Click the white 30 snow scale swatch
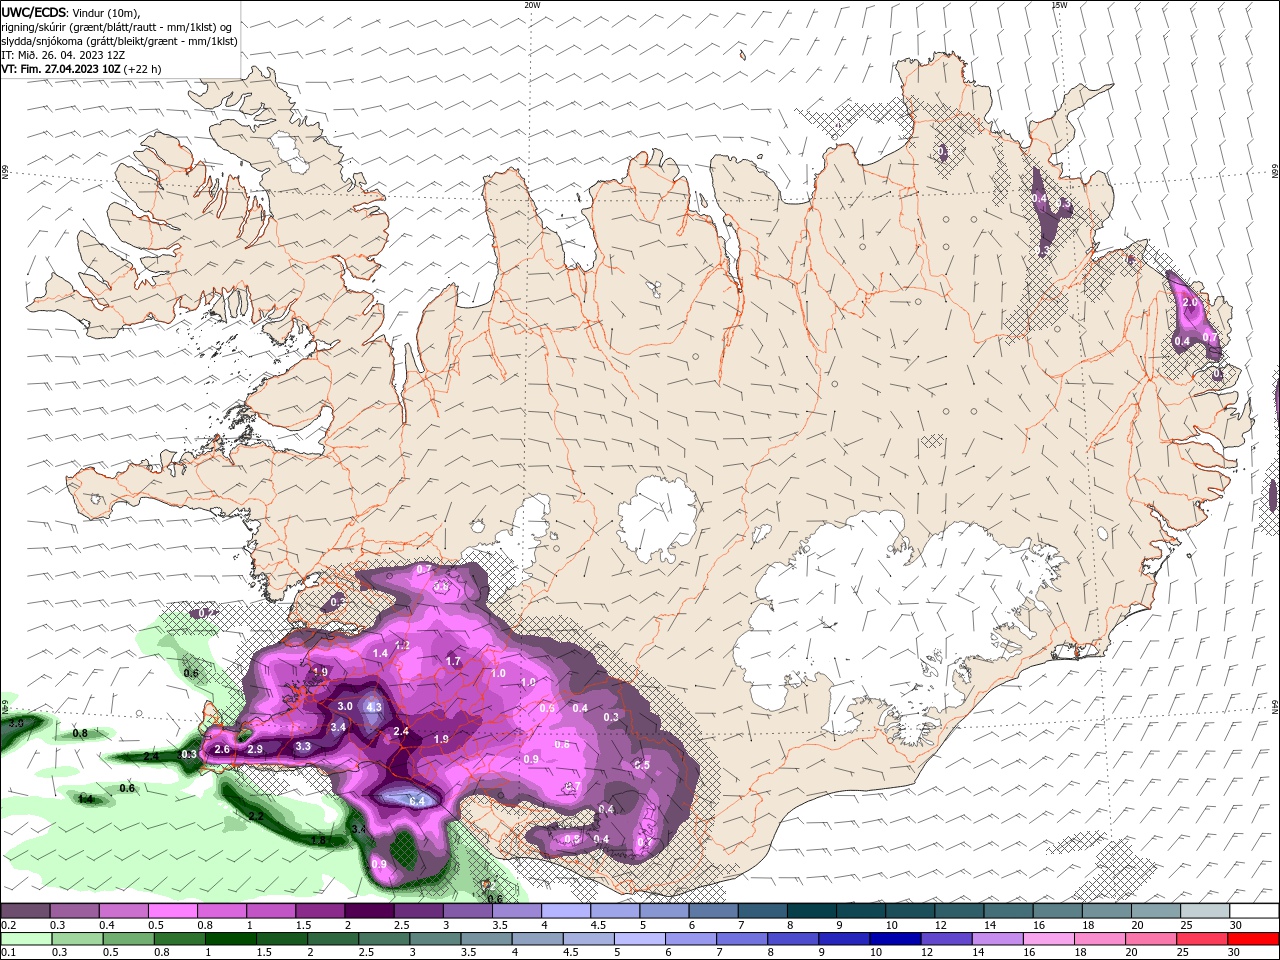1280x960 pixels. pyautogui.click(x=1254, y=911)
